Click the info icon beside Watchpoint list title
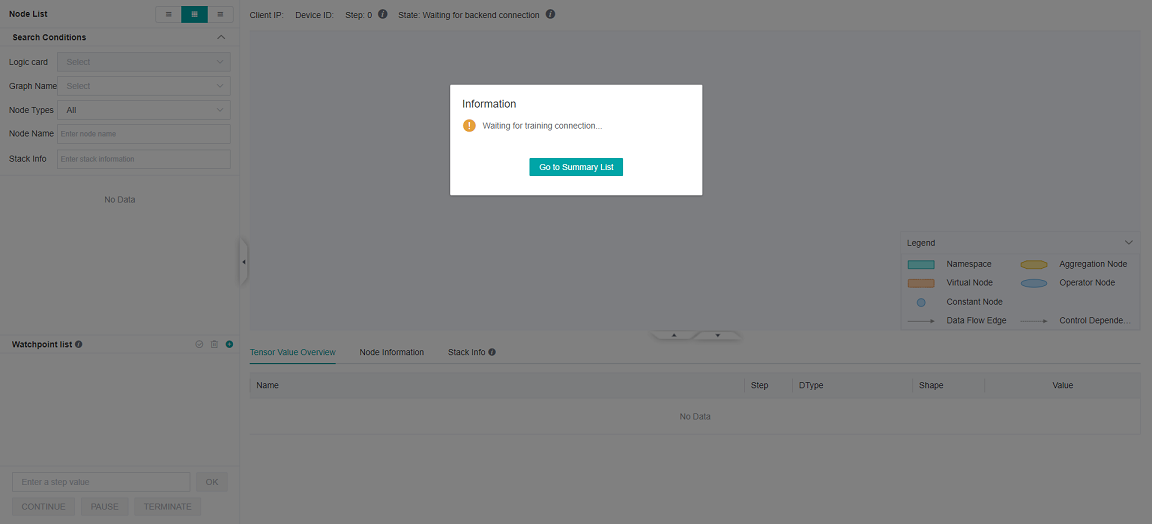This screenshot has height=524, width=1152. click(x=79, y=344)
